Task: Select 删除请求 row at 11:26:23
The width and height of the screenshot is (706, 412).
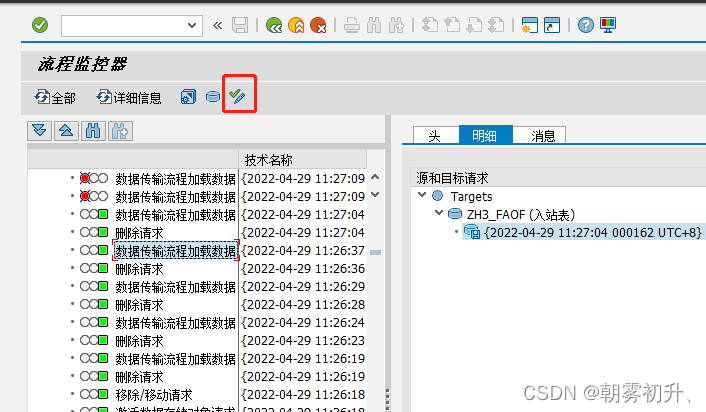Action: 139,340
